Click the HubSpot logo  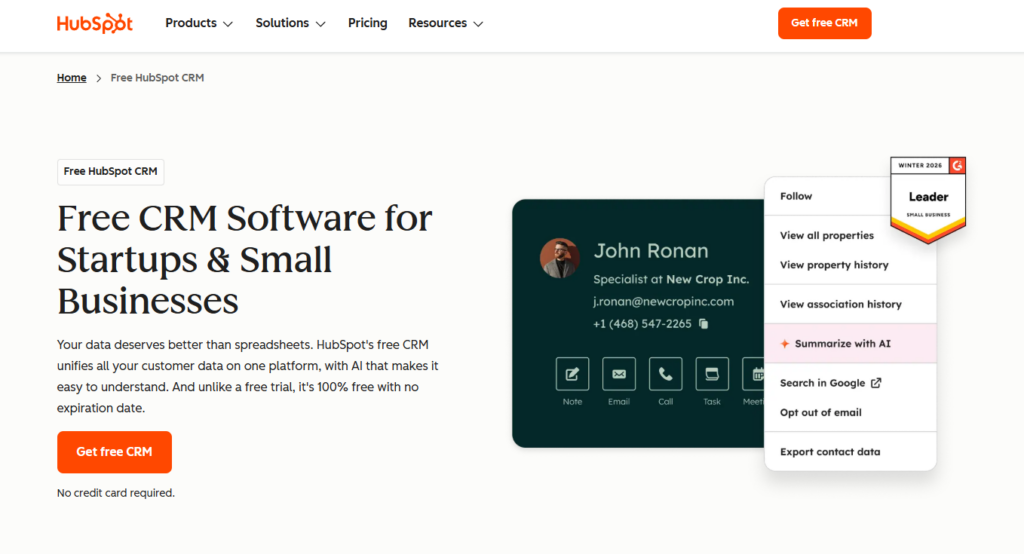[x=95, y=24]
